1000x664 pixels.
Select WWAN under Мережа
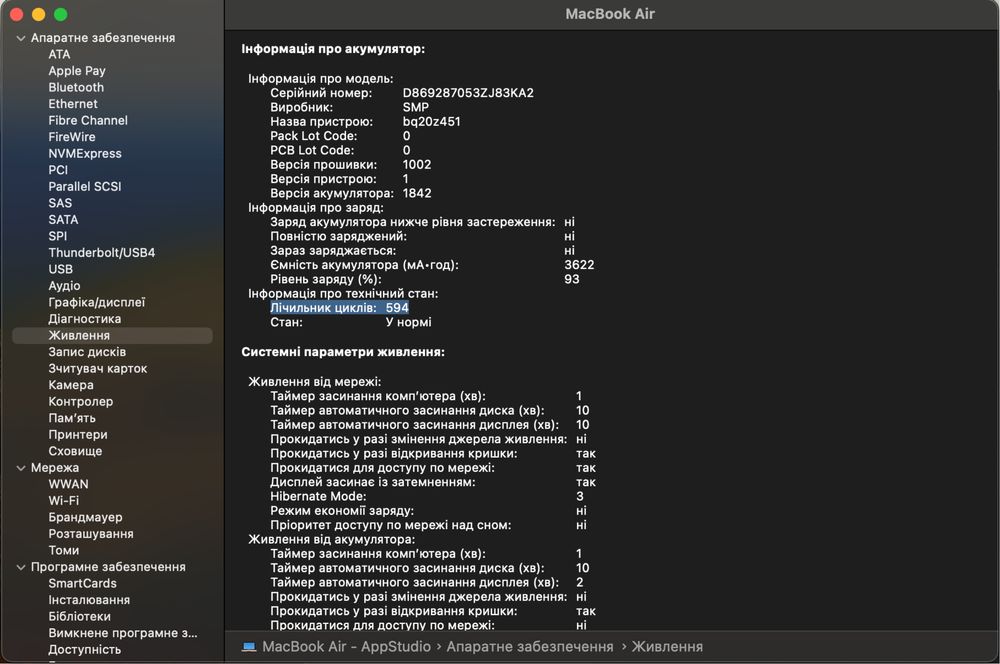click(x=68, y=485)
